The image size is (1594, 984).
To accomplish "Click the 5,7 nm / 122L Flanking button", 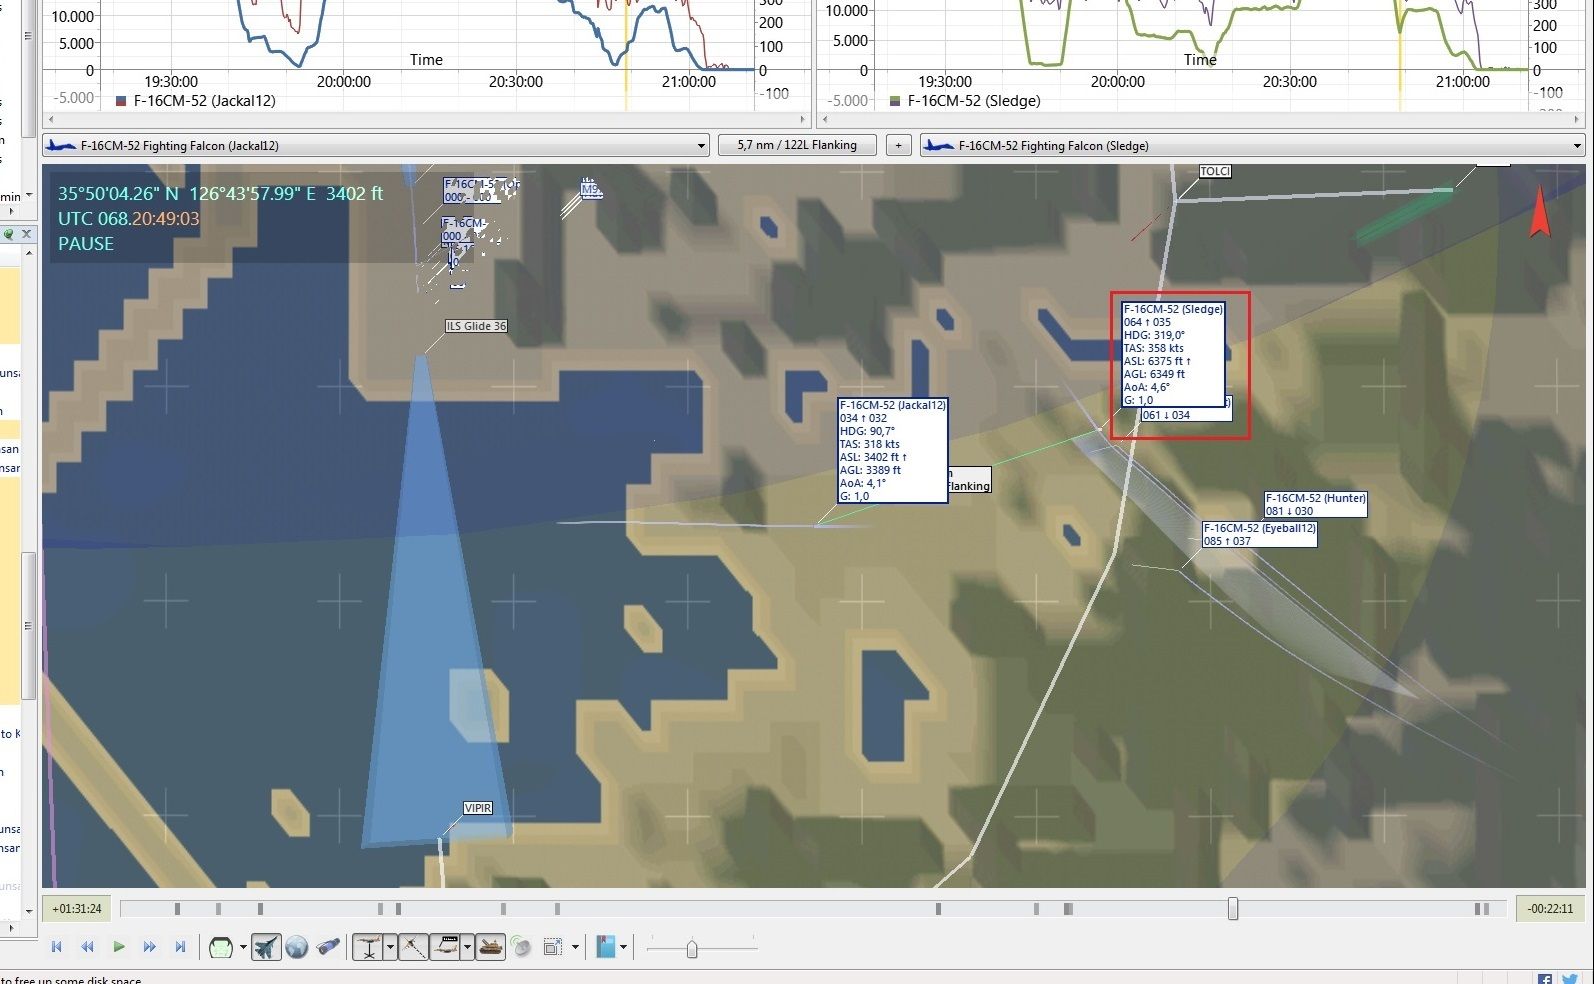I will (797, 145).
